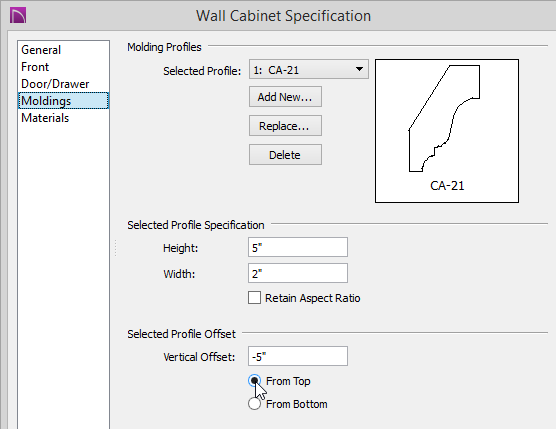Click the Chief Architect app icon in title bar
The image size is (556, 429).
(18, 16)
